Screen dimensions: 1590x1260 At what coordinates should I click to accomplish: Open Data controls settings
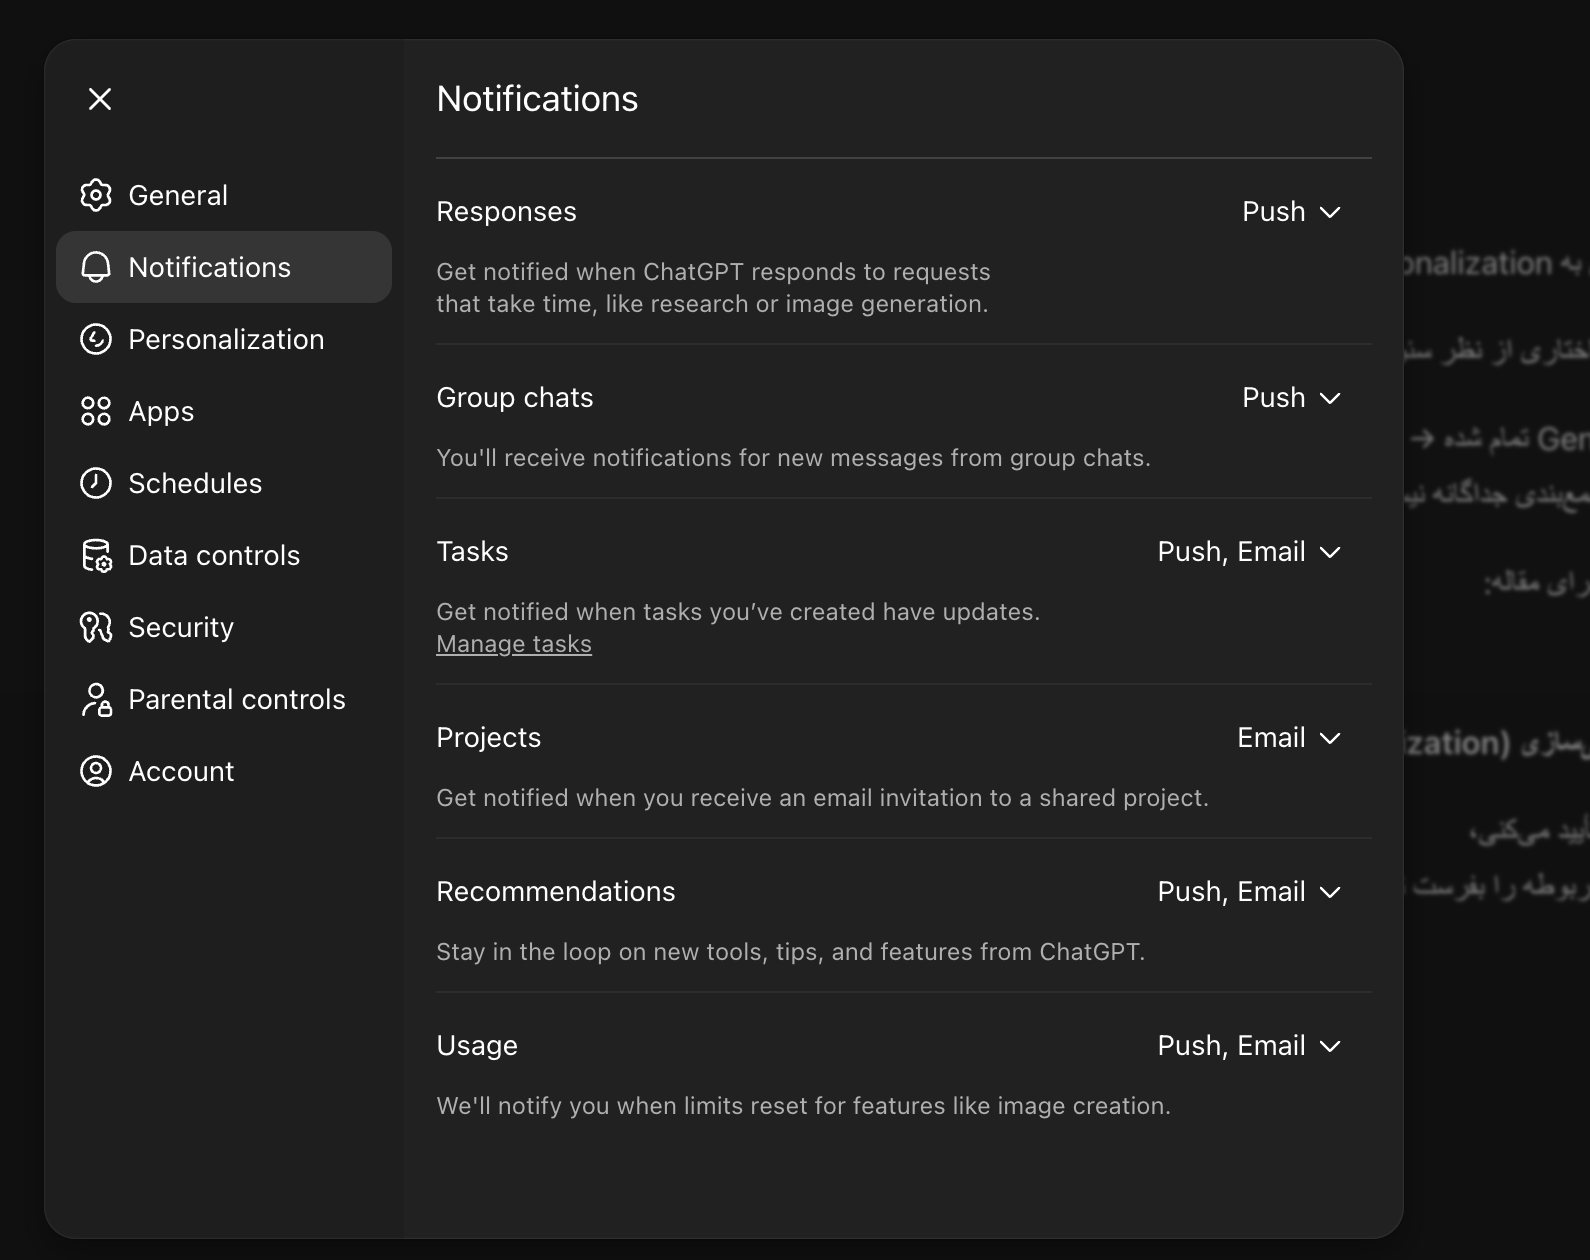(x=224, y=555)
